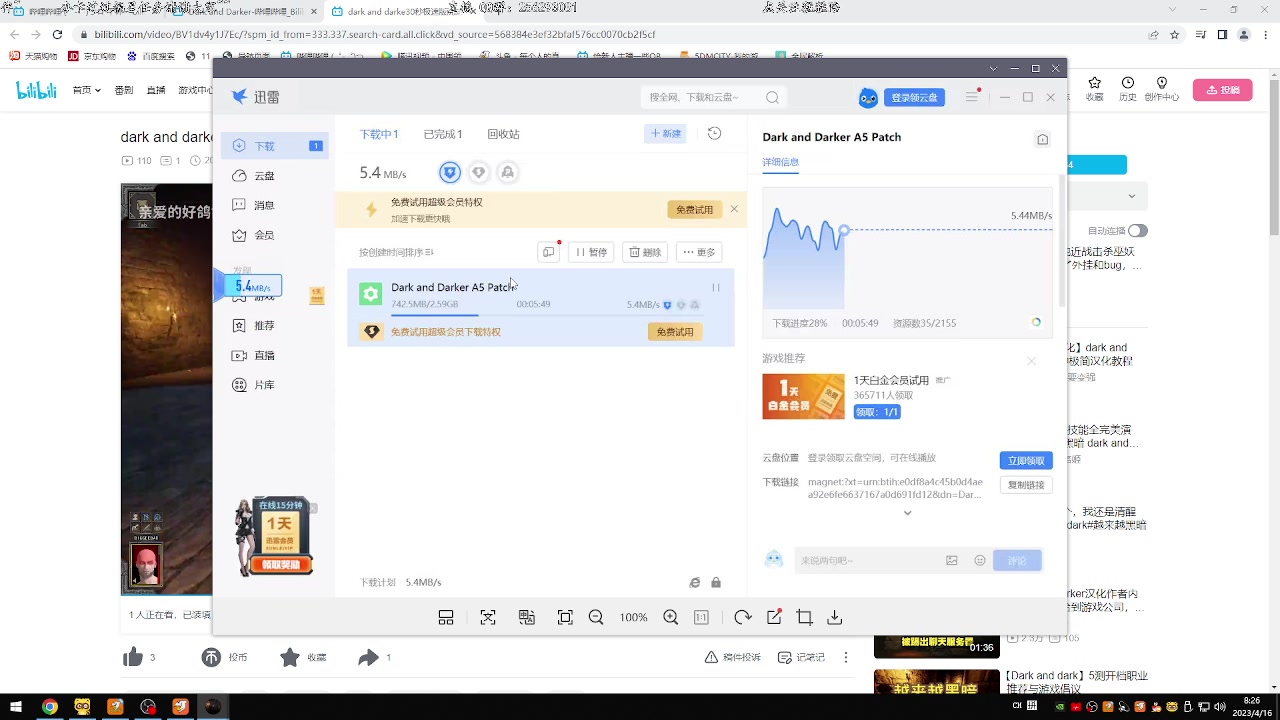The image size is (1280, 720).
Task: Select the crop tool in viewer toolbar
Action: pos(804,618)
